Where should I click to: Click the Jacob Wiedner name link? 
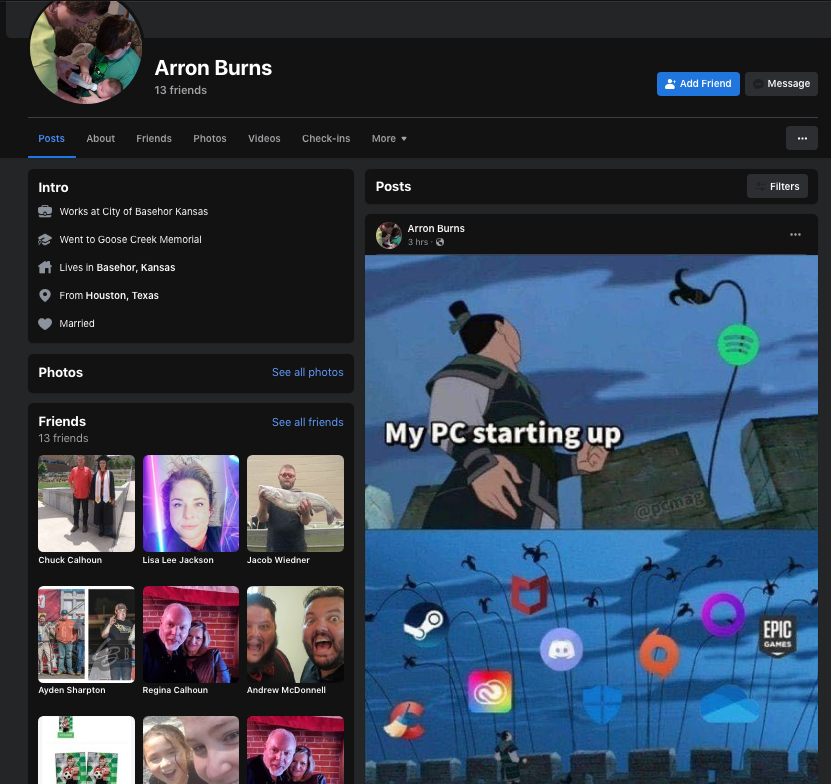pyautogui.click(x=278, y=560)
